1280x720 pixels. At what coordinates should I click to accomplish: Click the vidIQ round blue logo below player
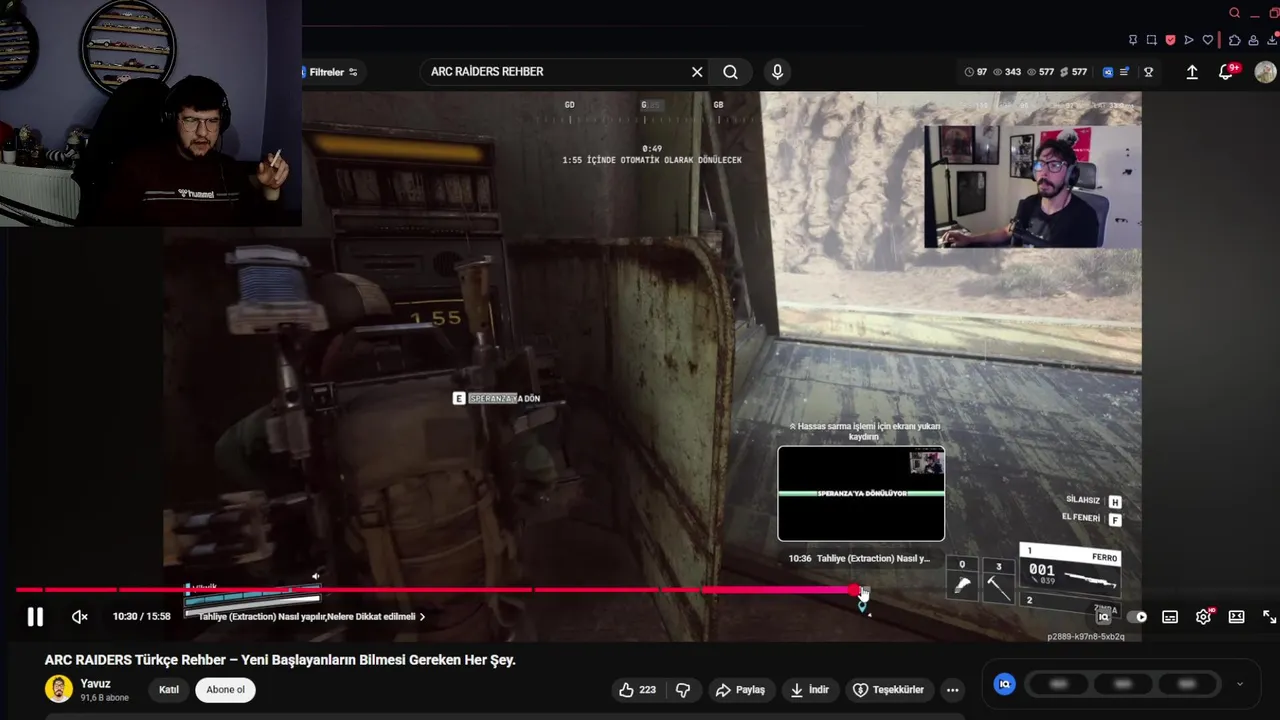click(1005, 684)
